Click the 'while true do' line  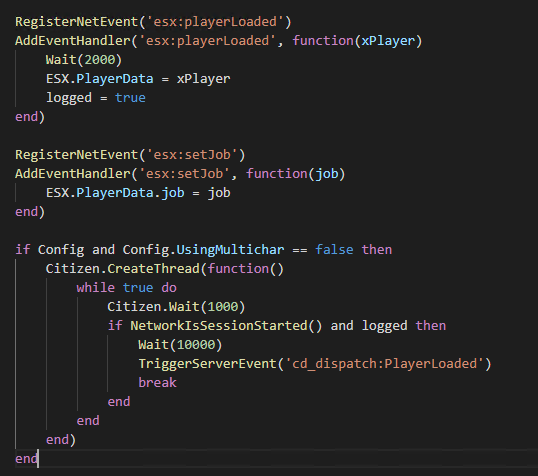(126, 288)
